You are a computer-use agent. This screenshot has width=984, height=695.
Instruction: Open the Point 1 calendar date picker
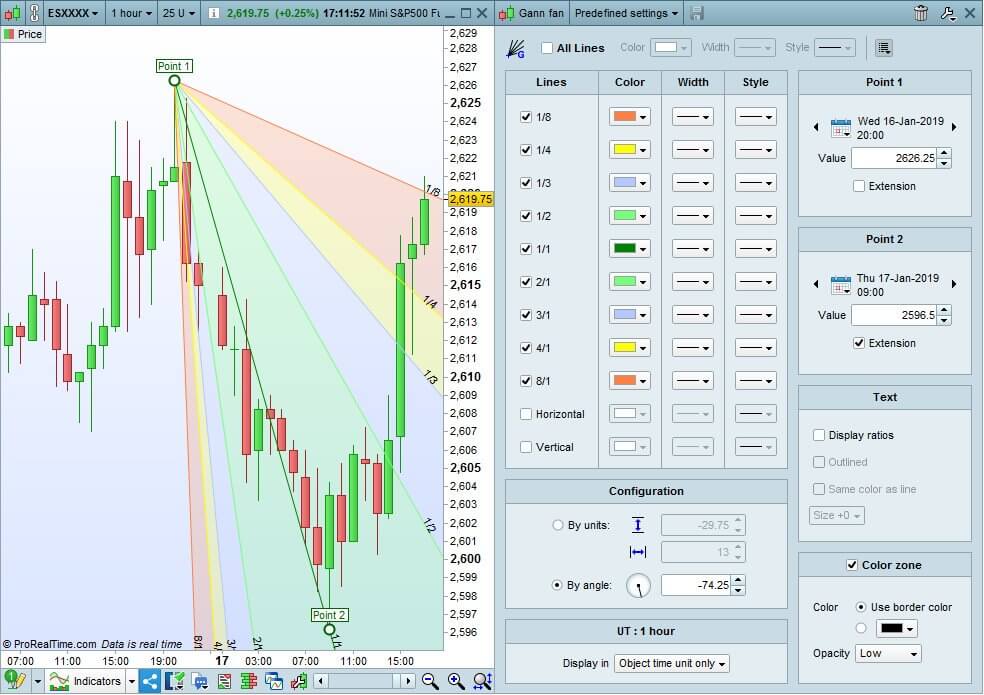[x=840, y=127]
